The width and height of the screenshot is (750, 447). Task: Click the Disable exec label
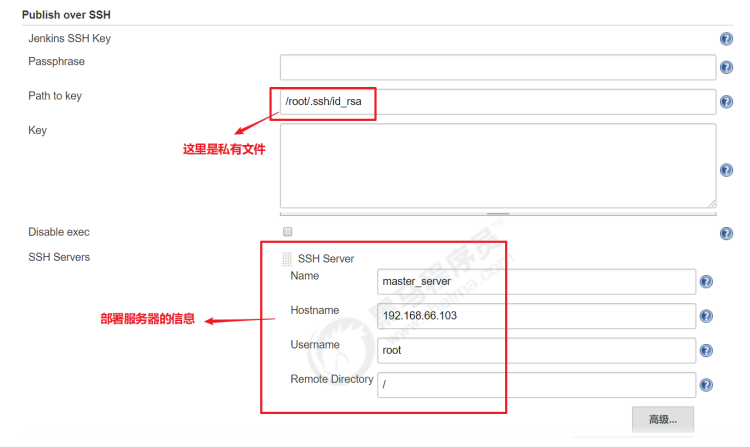click(59, 232)
